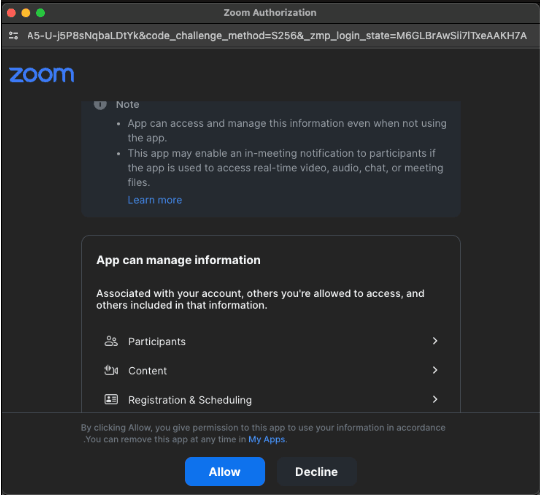540x495 pixels.
Task: Click the Content hand-and-camera icon
Action: pos(111,370)
